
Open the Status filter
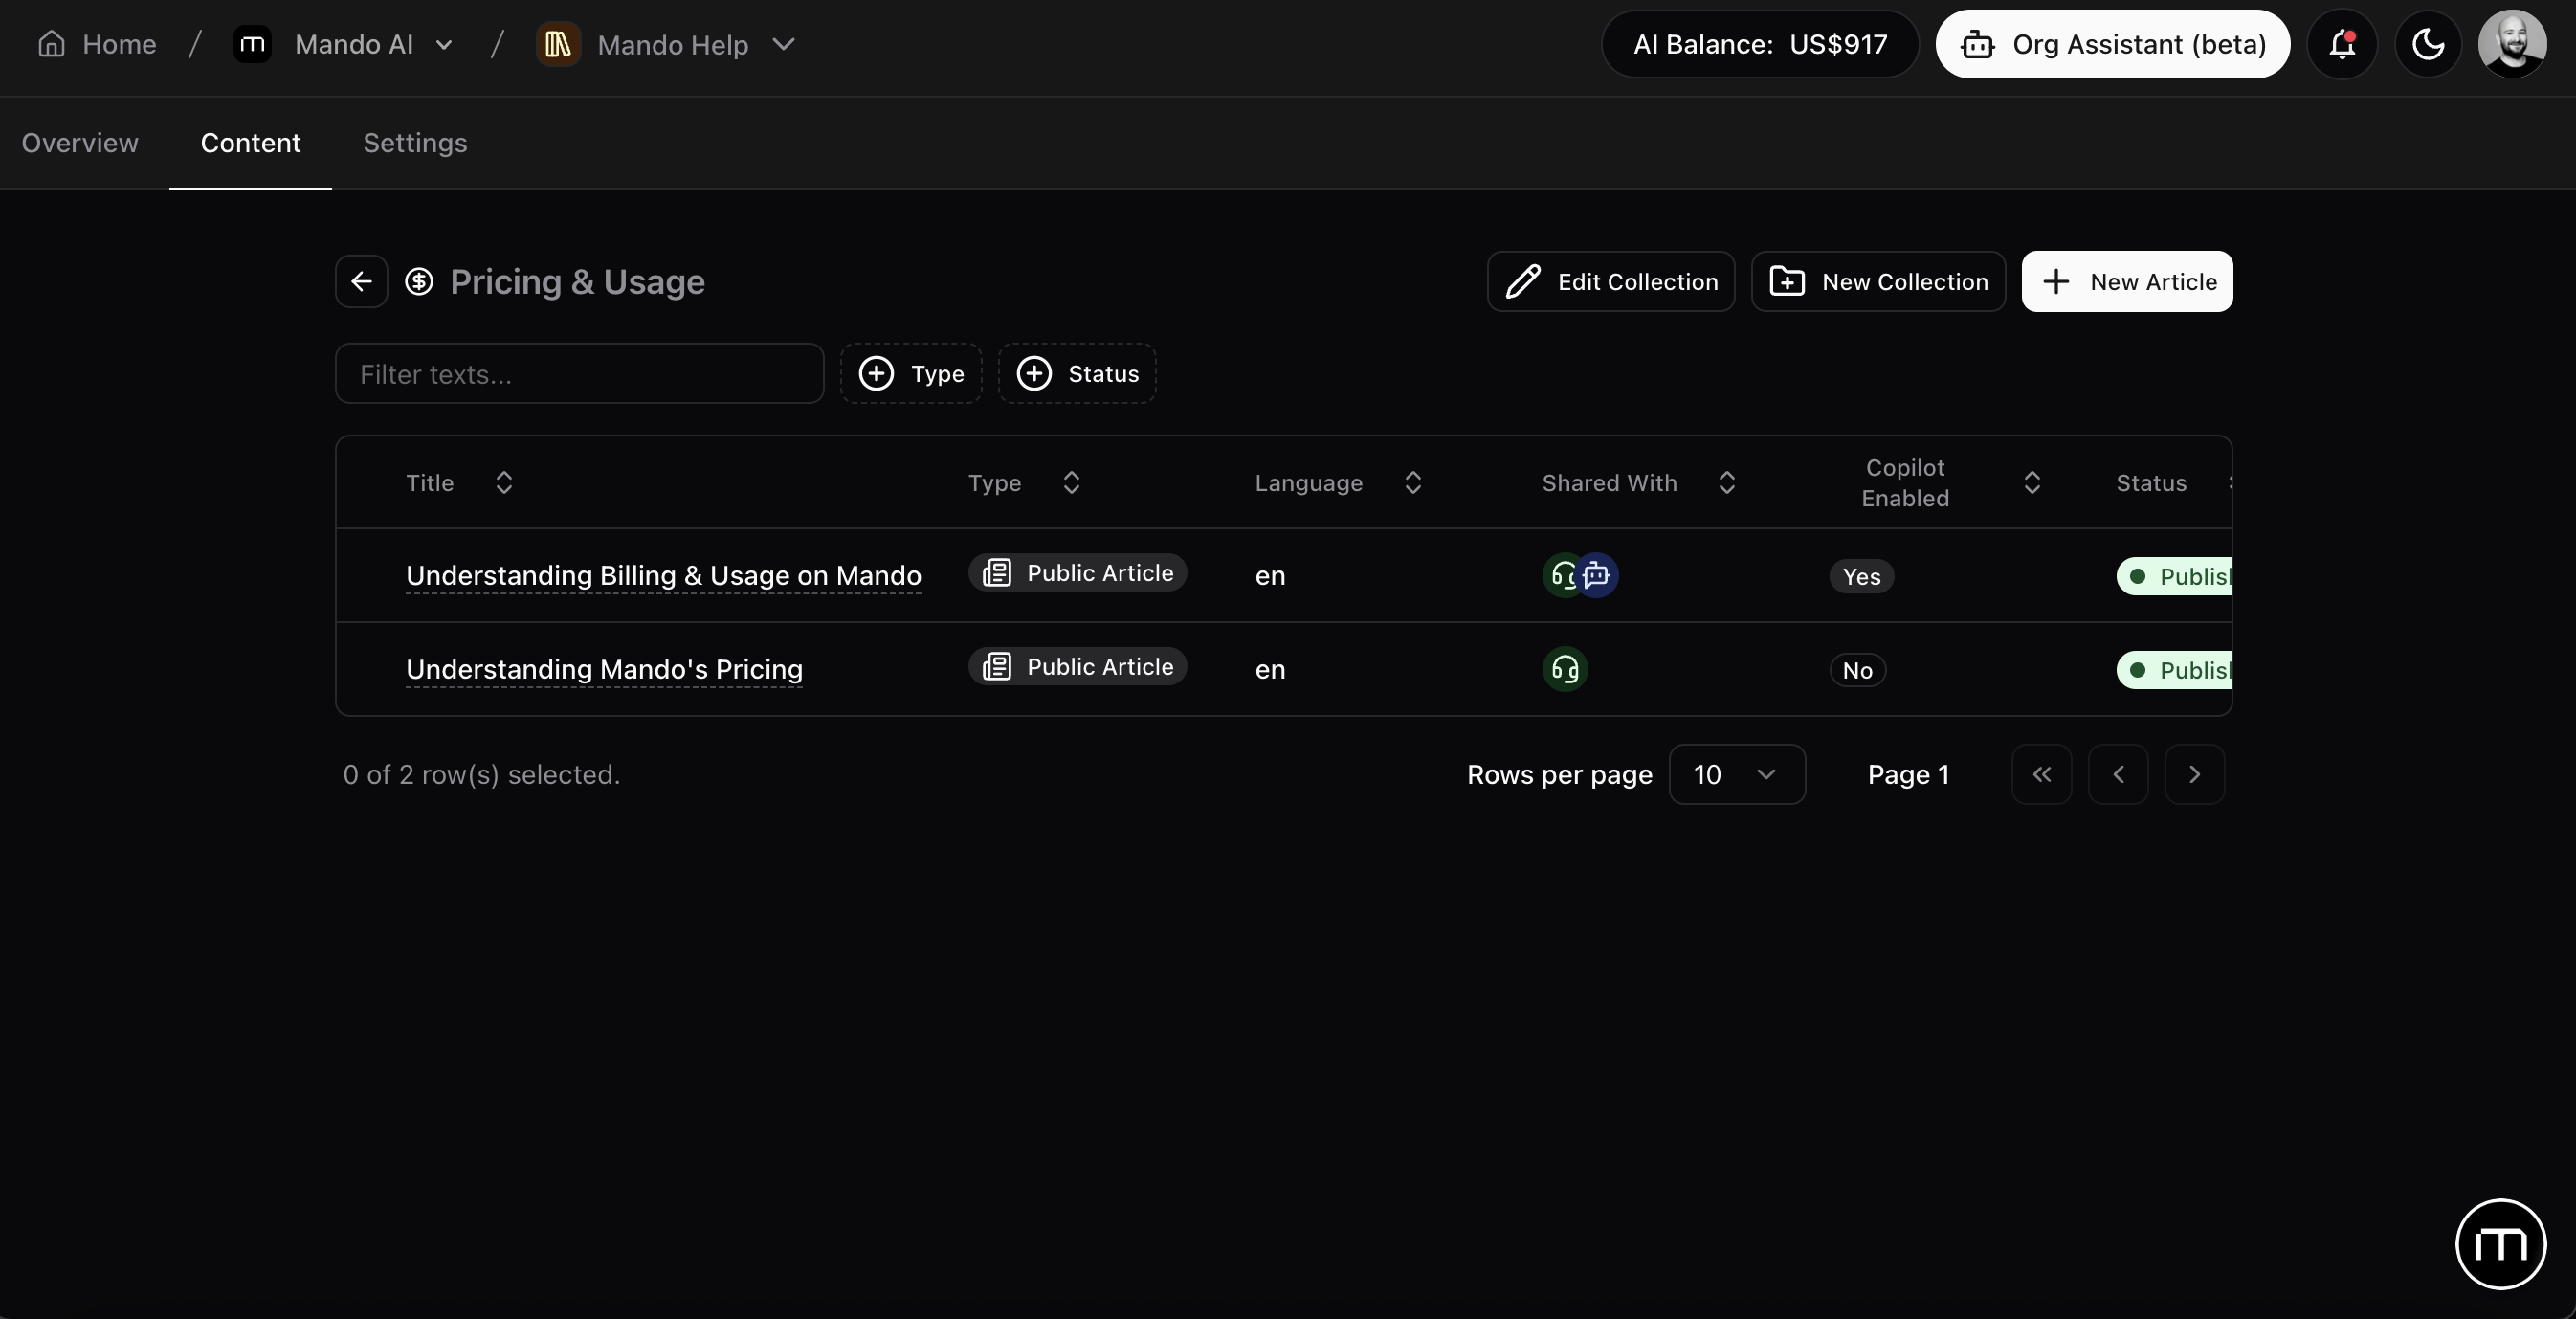[1076, 373]
